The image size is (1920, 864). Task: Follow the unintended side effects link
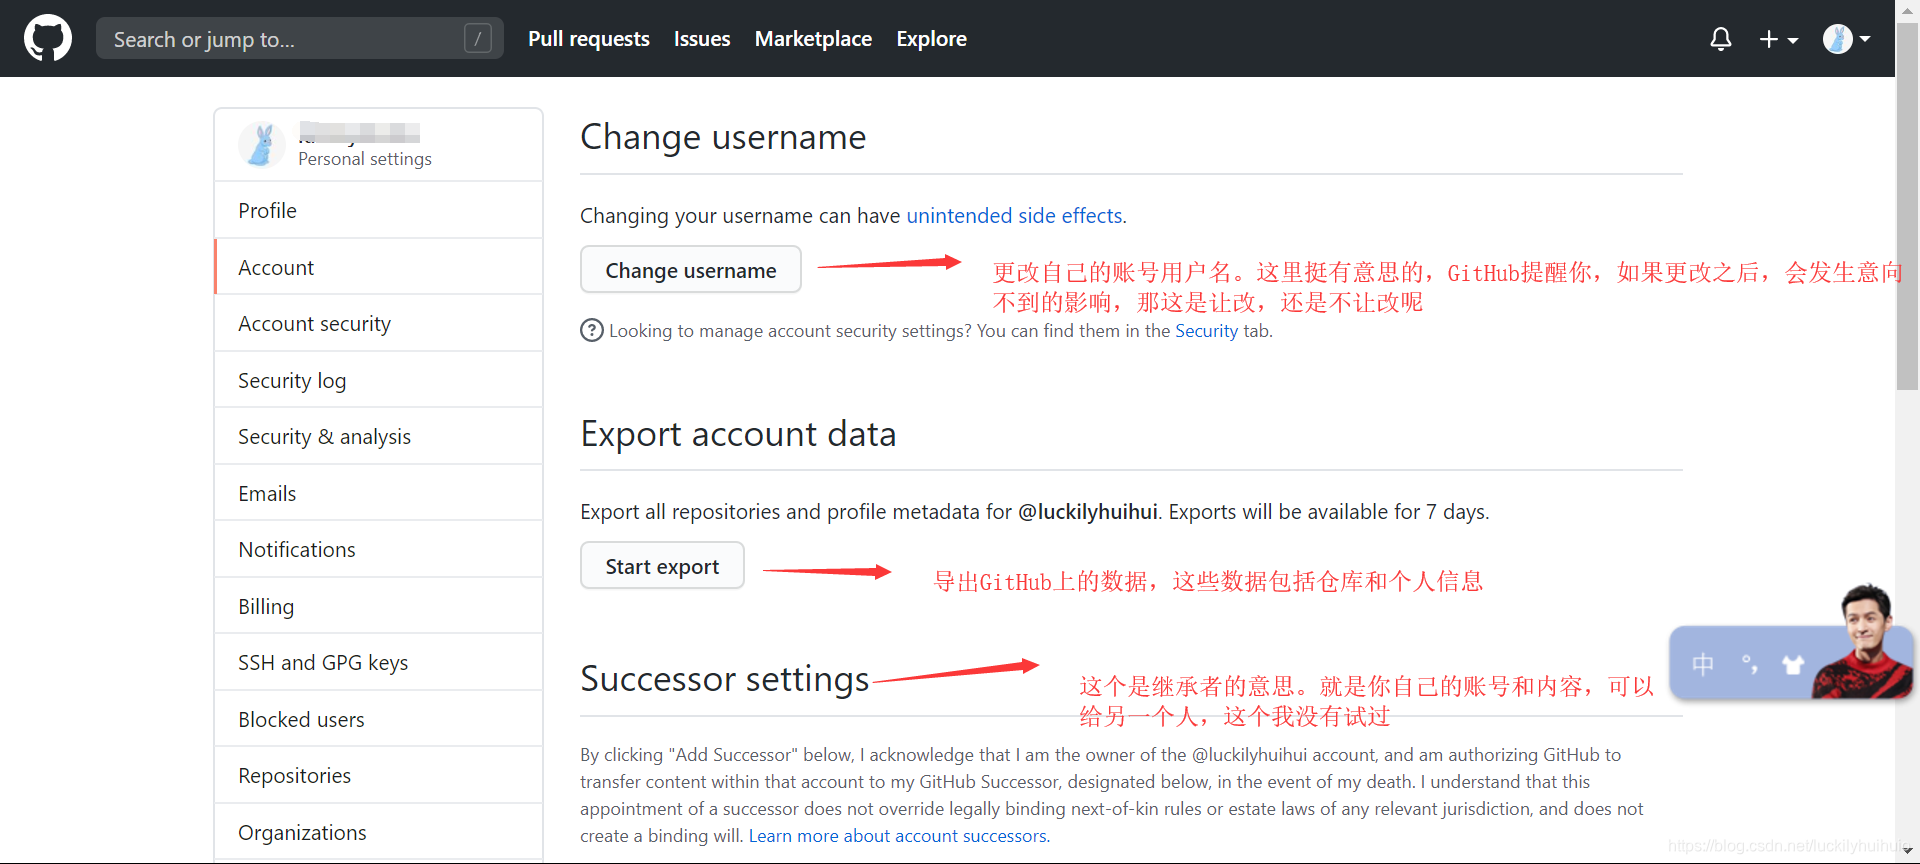pos(1014,215)
